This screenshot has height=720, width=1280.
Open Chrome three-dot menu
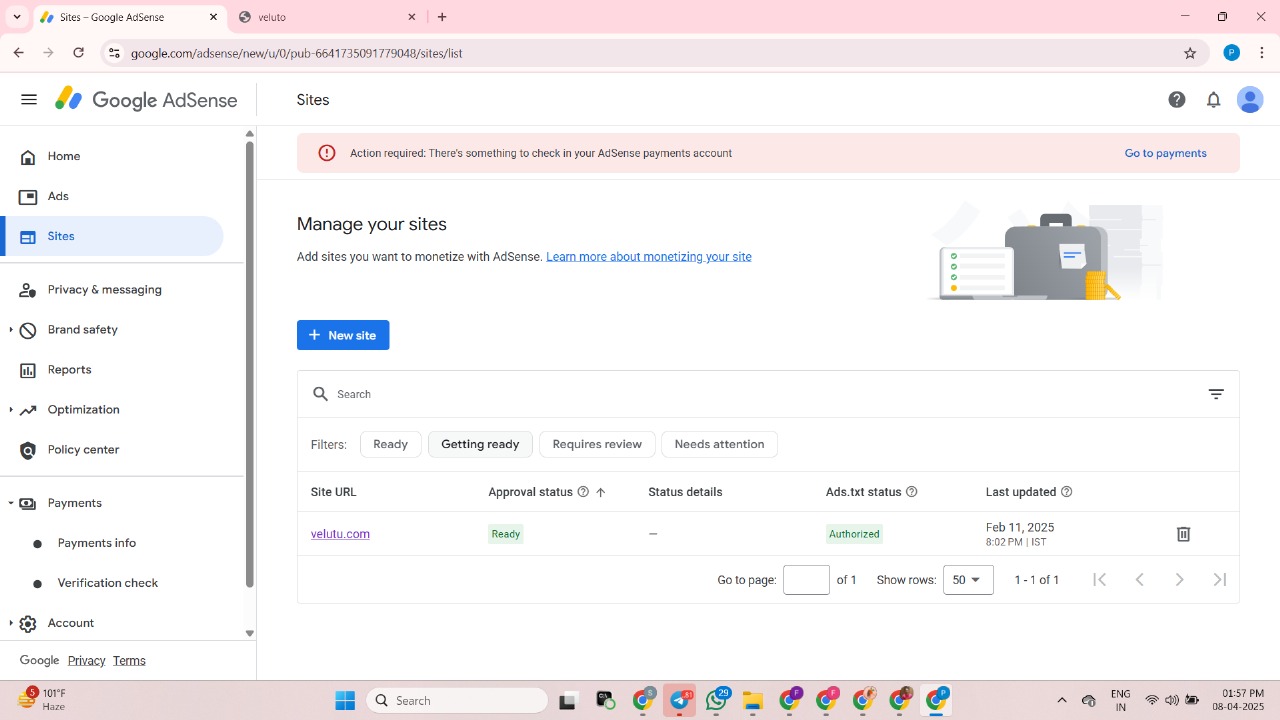1262,53
